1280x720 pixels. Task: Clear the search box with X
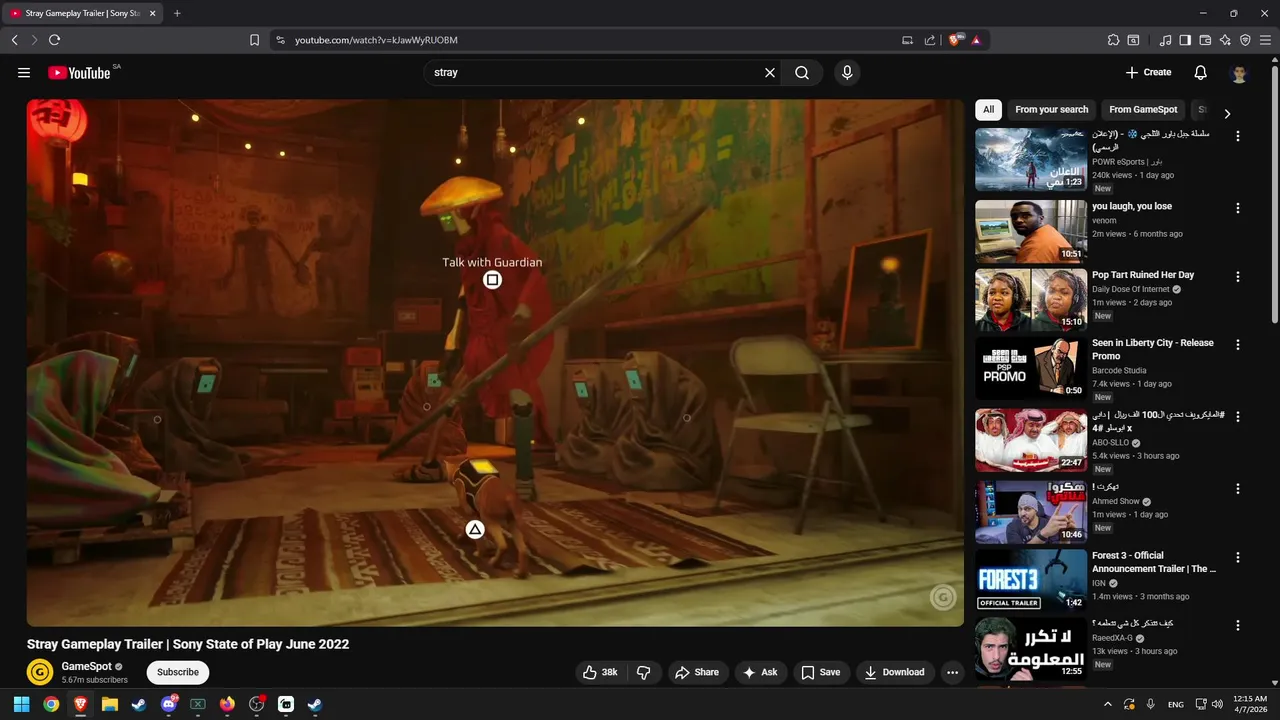point(770,73)
